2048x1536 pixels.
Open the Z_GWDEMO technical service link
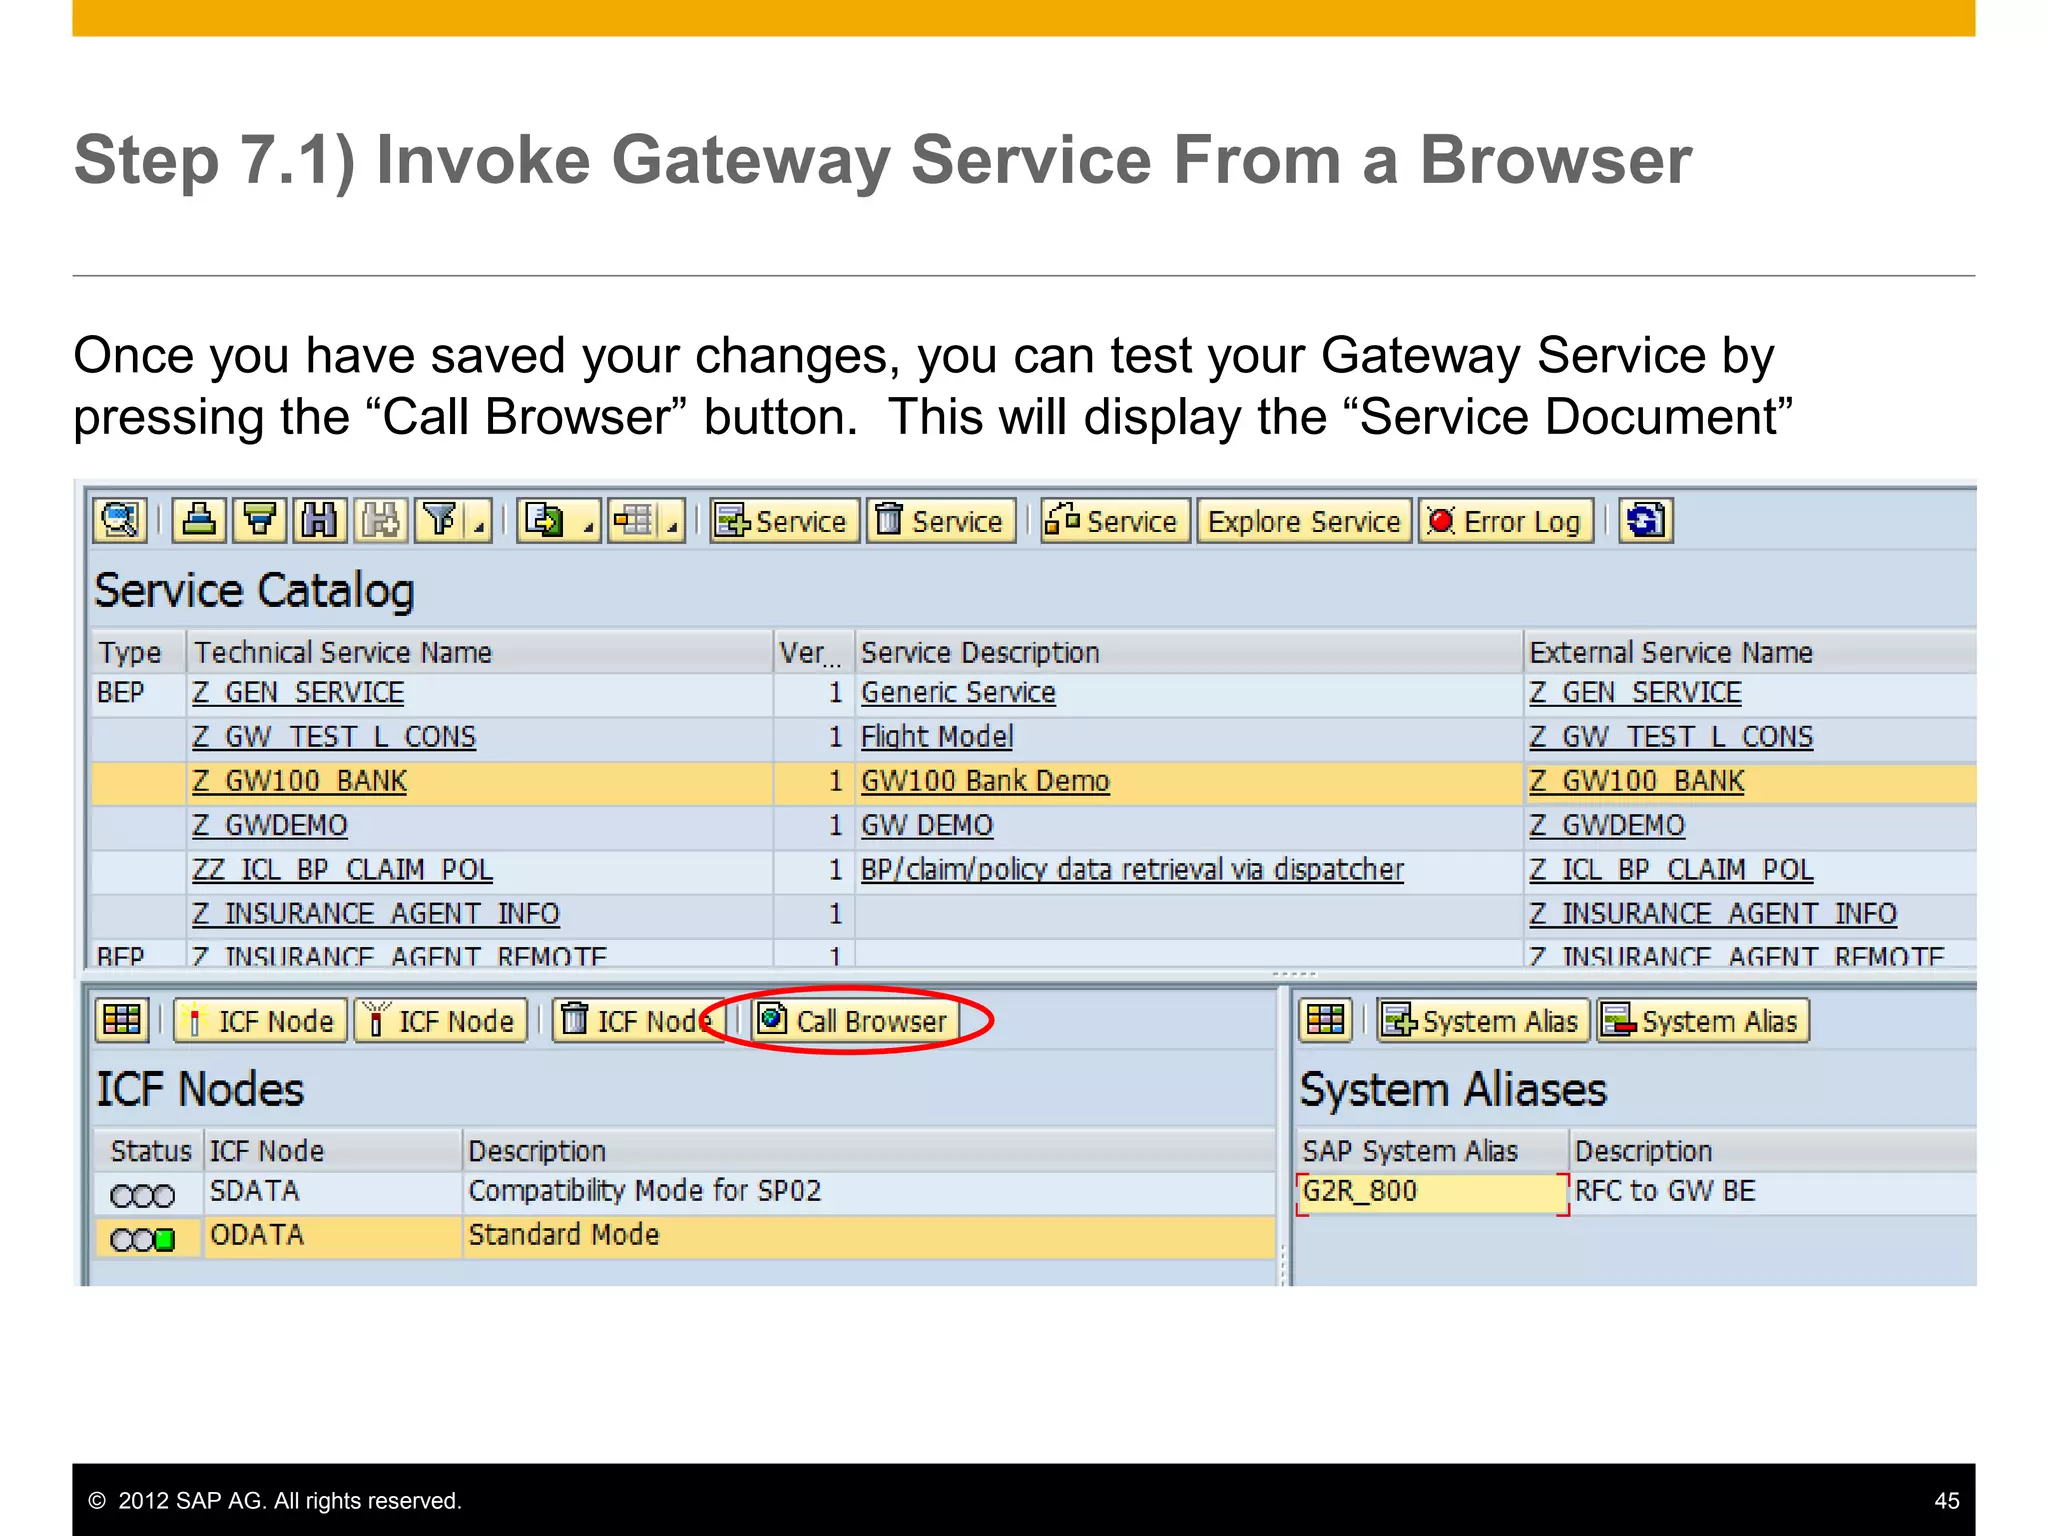tap(270, 825)
